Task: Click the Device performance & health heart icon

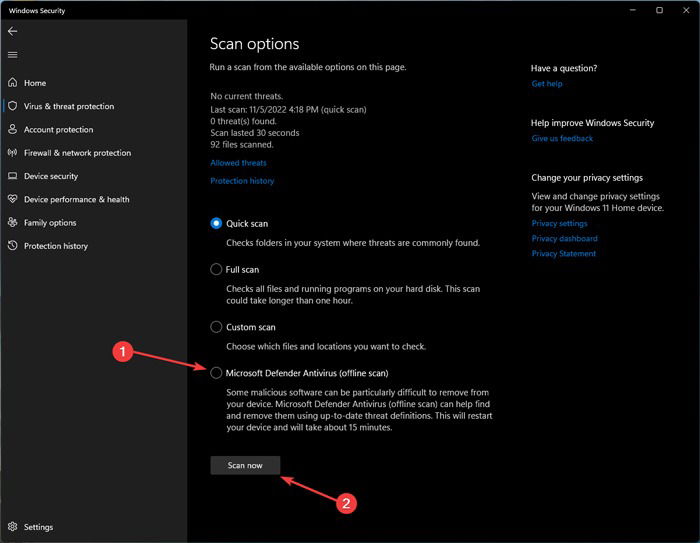Action: tap(12, 199)
